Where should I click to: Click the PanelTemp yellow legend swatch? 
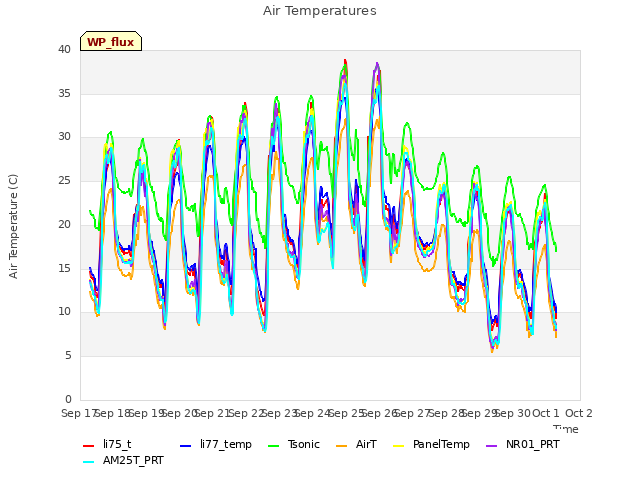398,446
